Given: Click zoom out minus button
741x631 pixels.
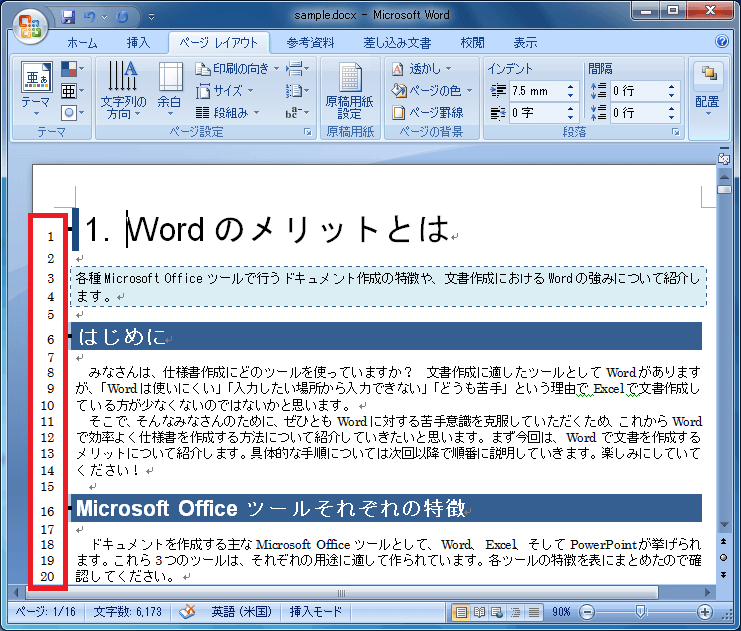Looking at the screenshot, I should (586, 613).
